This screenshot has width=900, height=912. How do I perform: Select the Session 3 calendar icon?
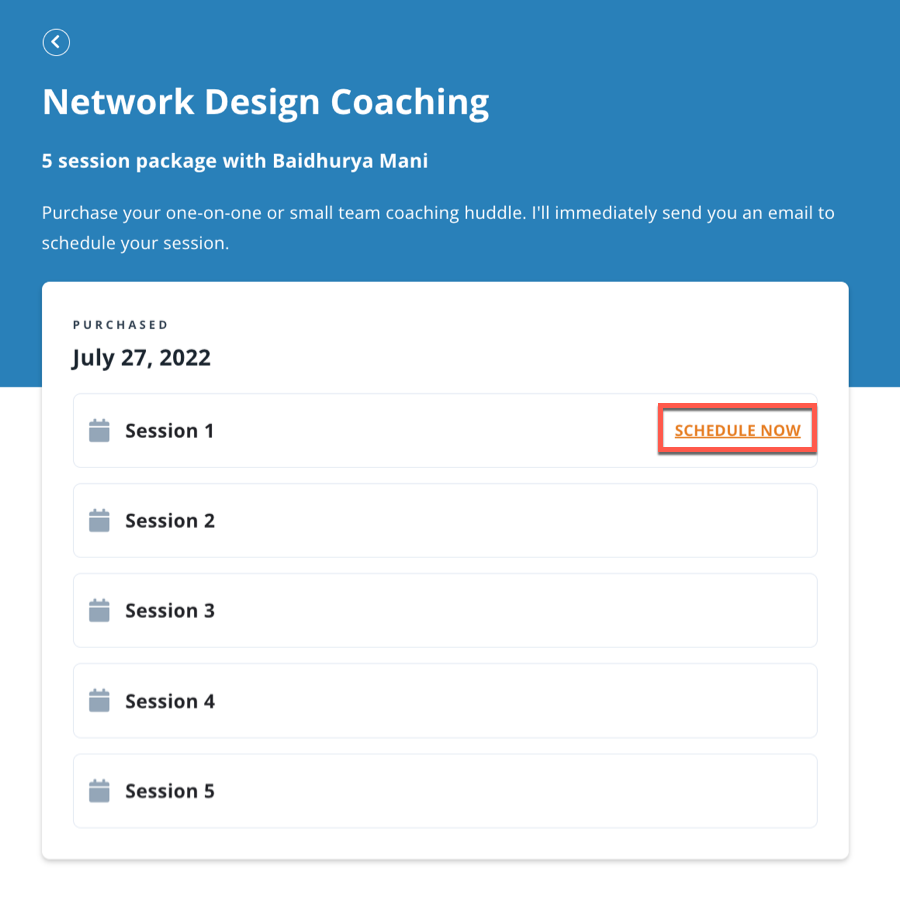(99, 611)
